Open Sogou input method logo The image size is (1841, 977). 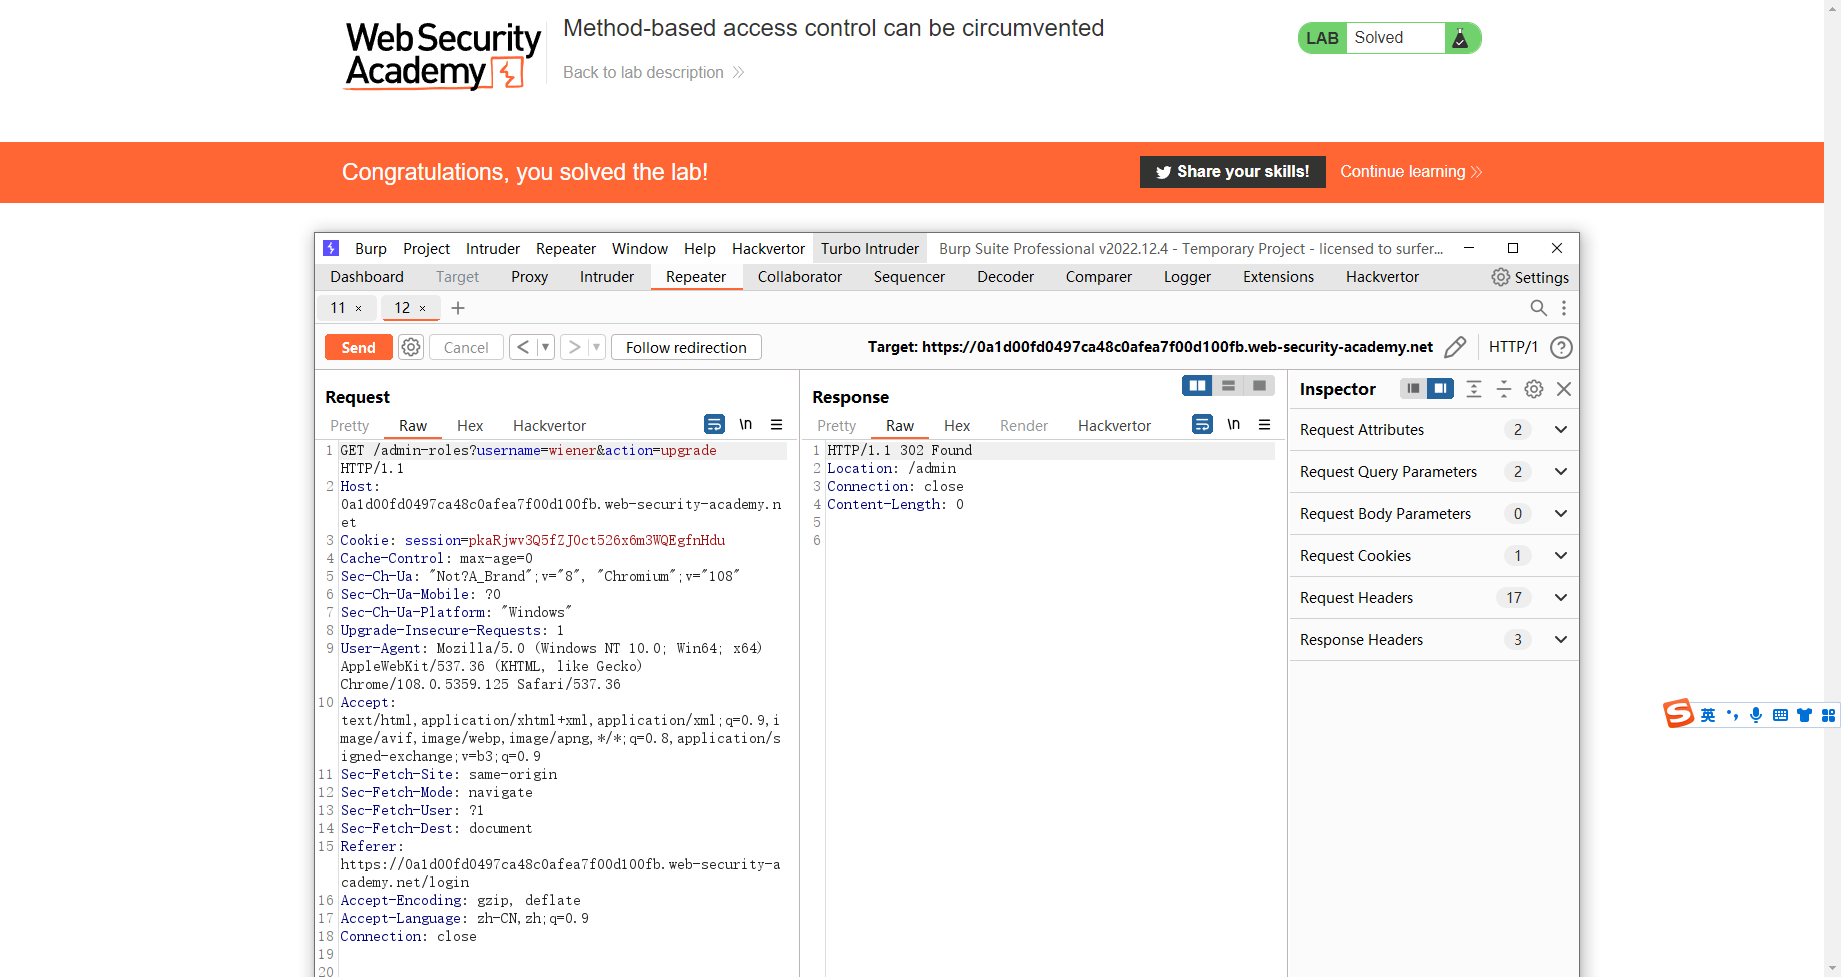tap(1679, 713)
